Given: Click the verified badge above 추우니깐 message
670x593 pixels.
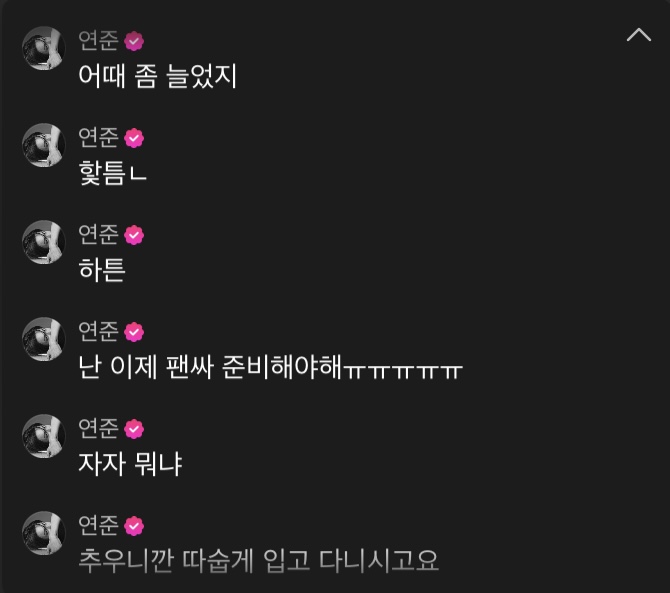Looking at the screenshot, I should click(x=134, y=526).
